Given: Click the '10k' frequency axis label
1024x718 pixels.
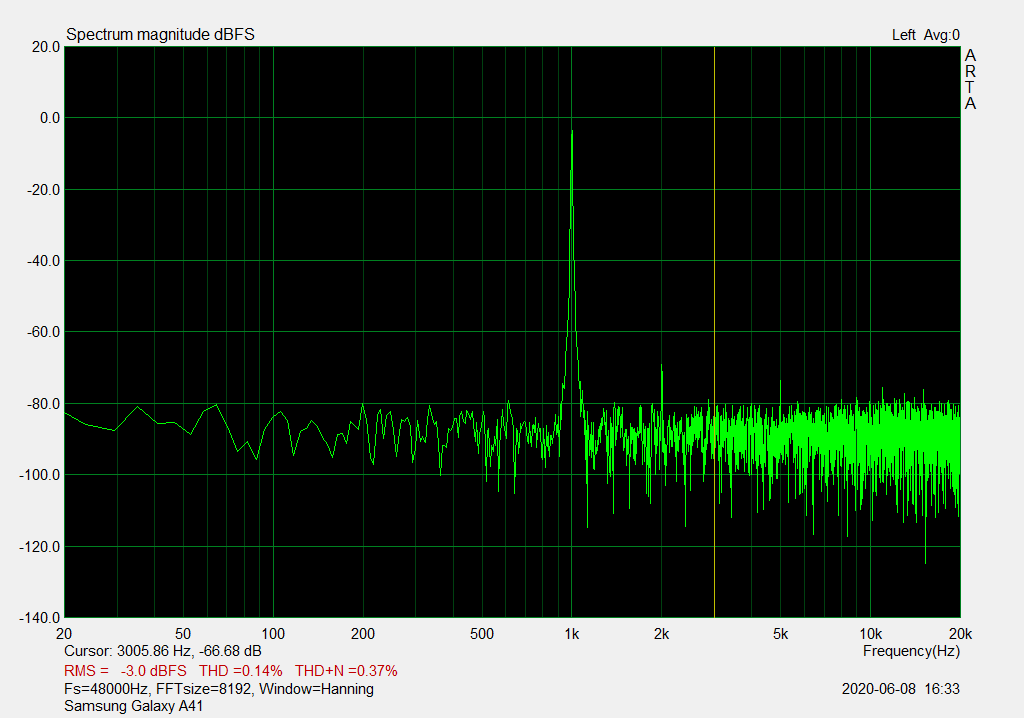Looking at the screenshot, I should 871,634.
